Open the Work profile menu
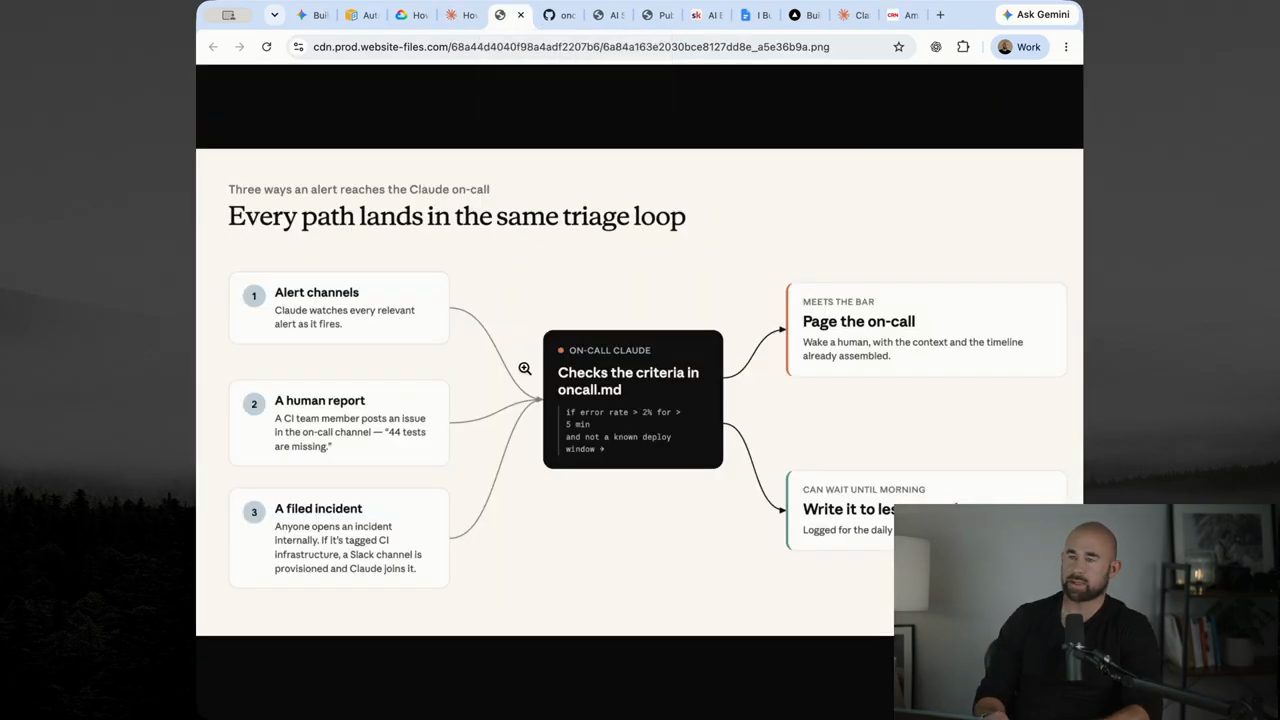Screen dimensions: 1280x720 [x=1018, y=47]
